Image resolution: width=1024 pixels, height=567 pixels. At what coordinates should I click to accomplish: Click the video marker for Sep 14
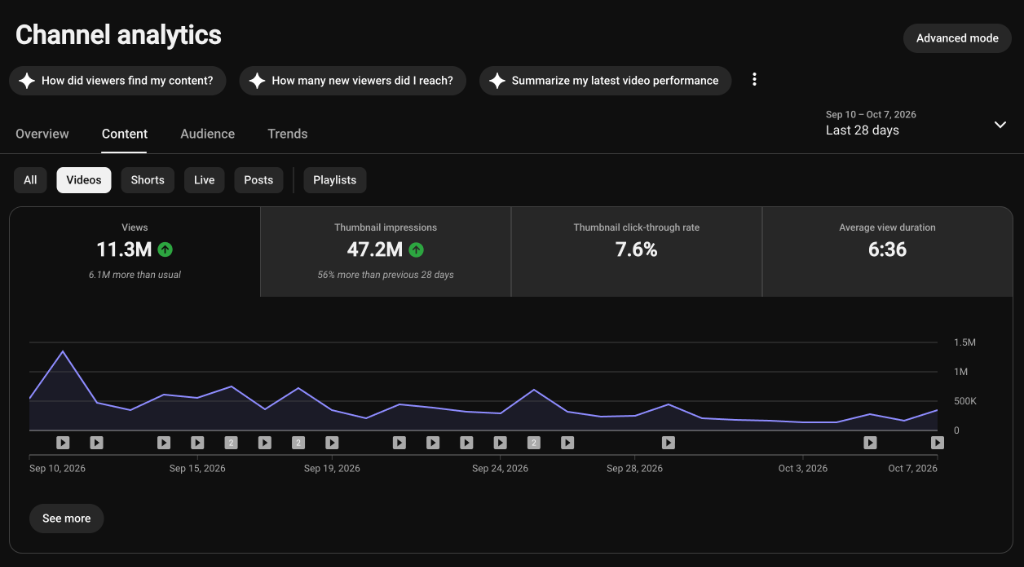click(164, 443)
